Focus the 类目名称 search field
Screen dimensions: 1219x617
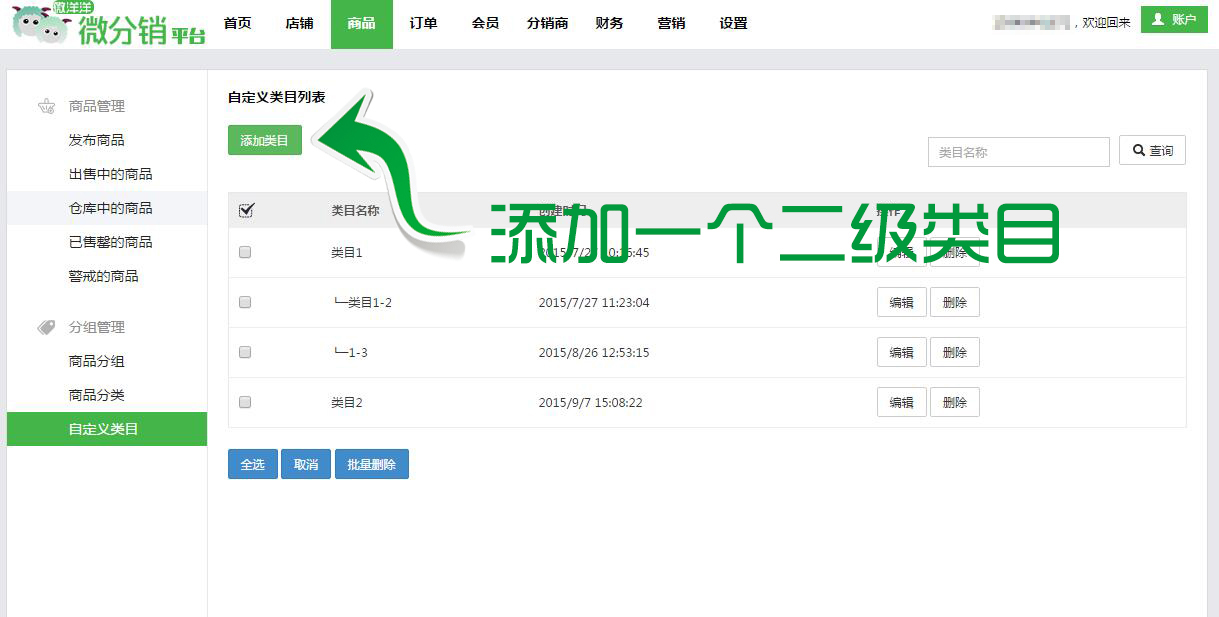(1018, 152)
